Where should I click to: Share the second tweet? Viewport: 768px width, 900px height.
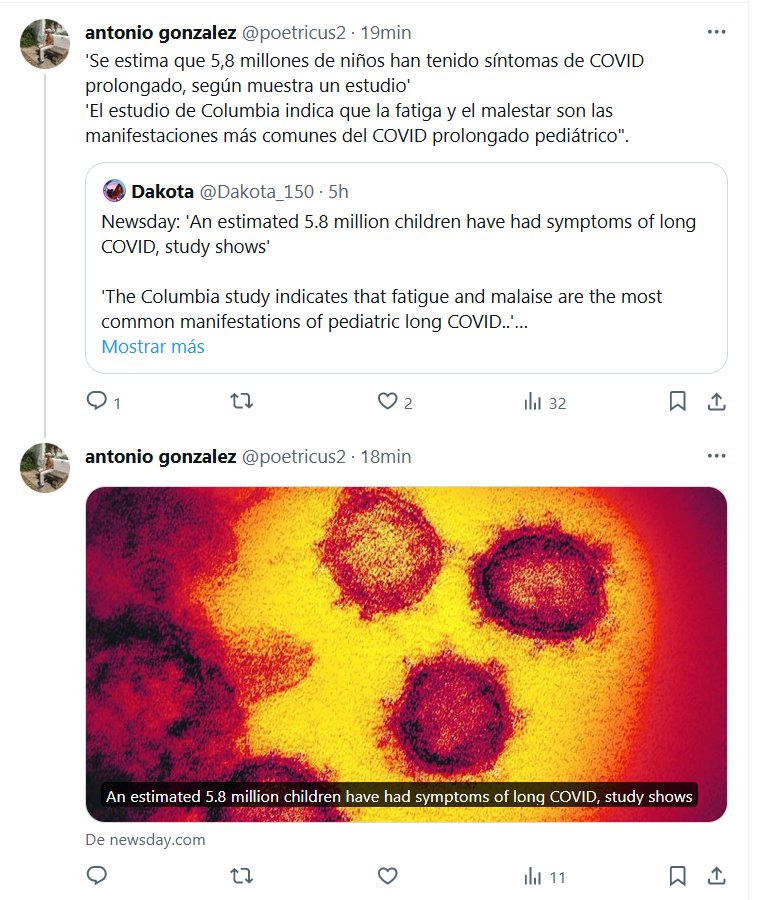pyautogui.click(x=716, y=876)
